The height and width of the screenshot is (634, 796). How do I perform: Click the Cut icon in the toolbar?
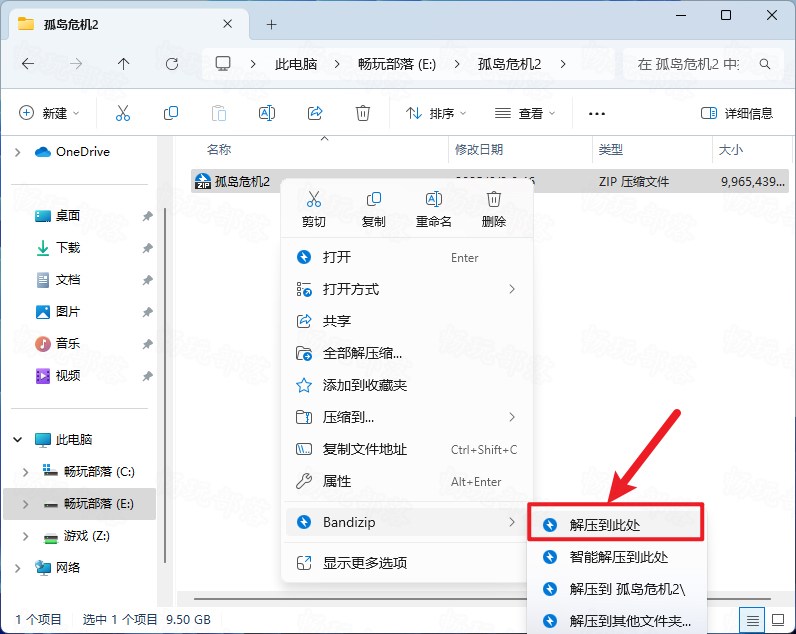(x=123, y=113)
